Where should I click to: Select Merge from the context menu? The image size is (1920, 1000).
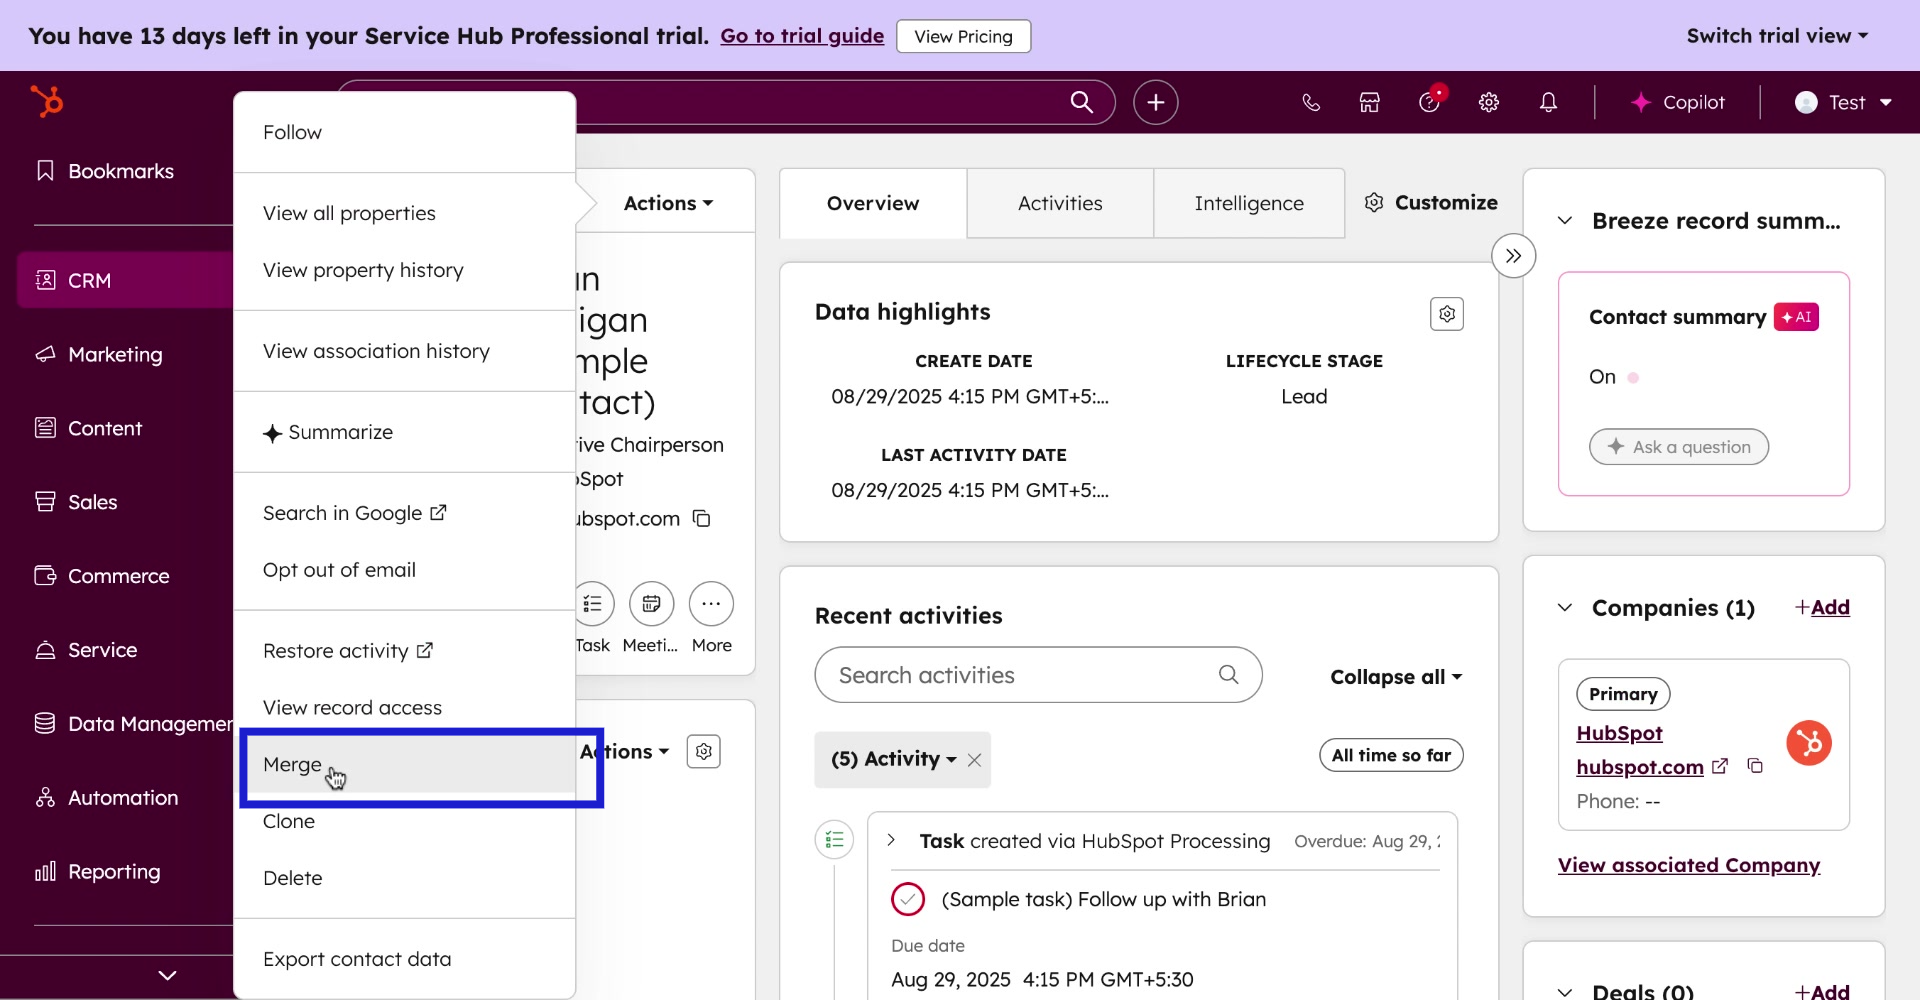[293, 764]
